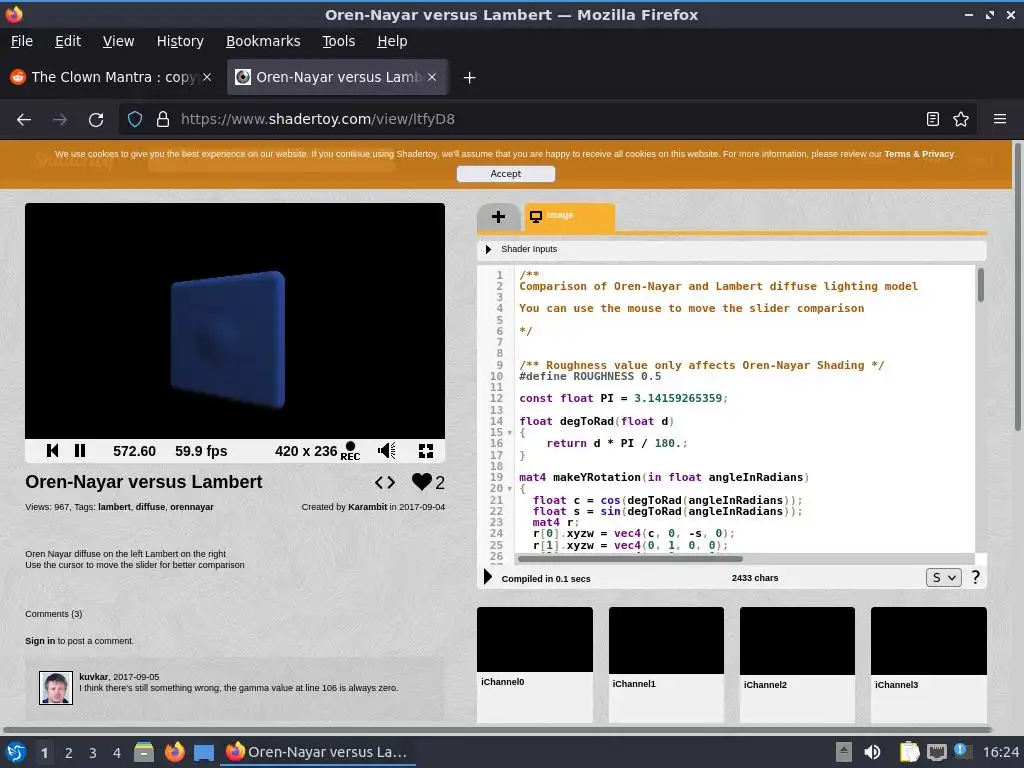Open the File menu
Image resolution: width=1024 pixels, height=768 pixels.
tap(22, 41)
